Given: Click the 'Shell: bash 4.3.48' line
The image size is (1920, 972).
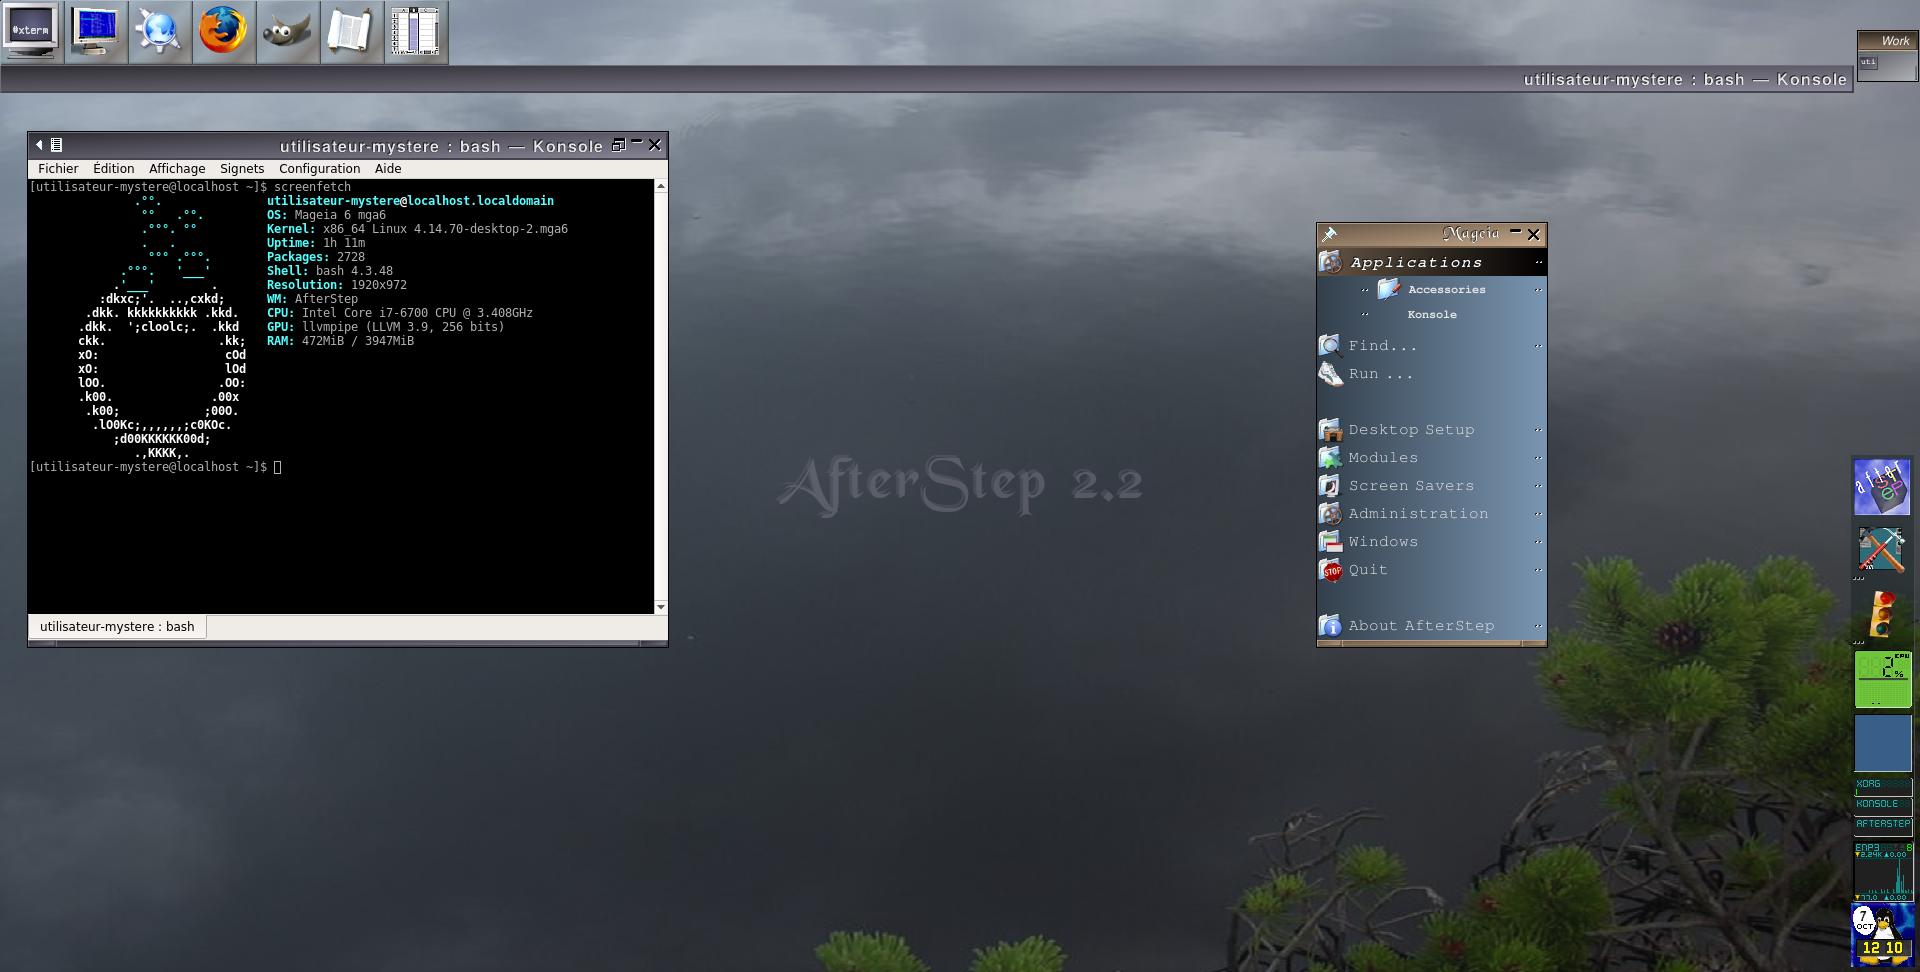Looking at the screenshot, I should pyautogui.click(x=330, y=271).
